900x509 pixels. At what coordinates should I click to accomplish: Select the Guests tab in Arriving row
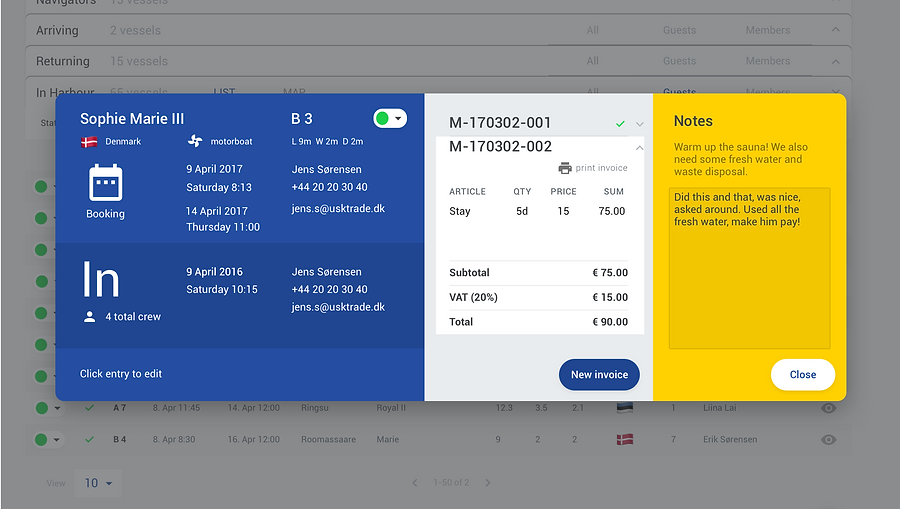pyautogui.click(x=680, y=30)
